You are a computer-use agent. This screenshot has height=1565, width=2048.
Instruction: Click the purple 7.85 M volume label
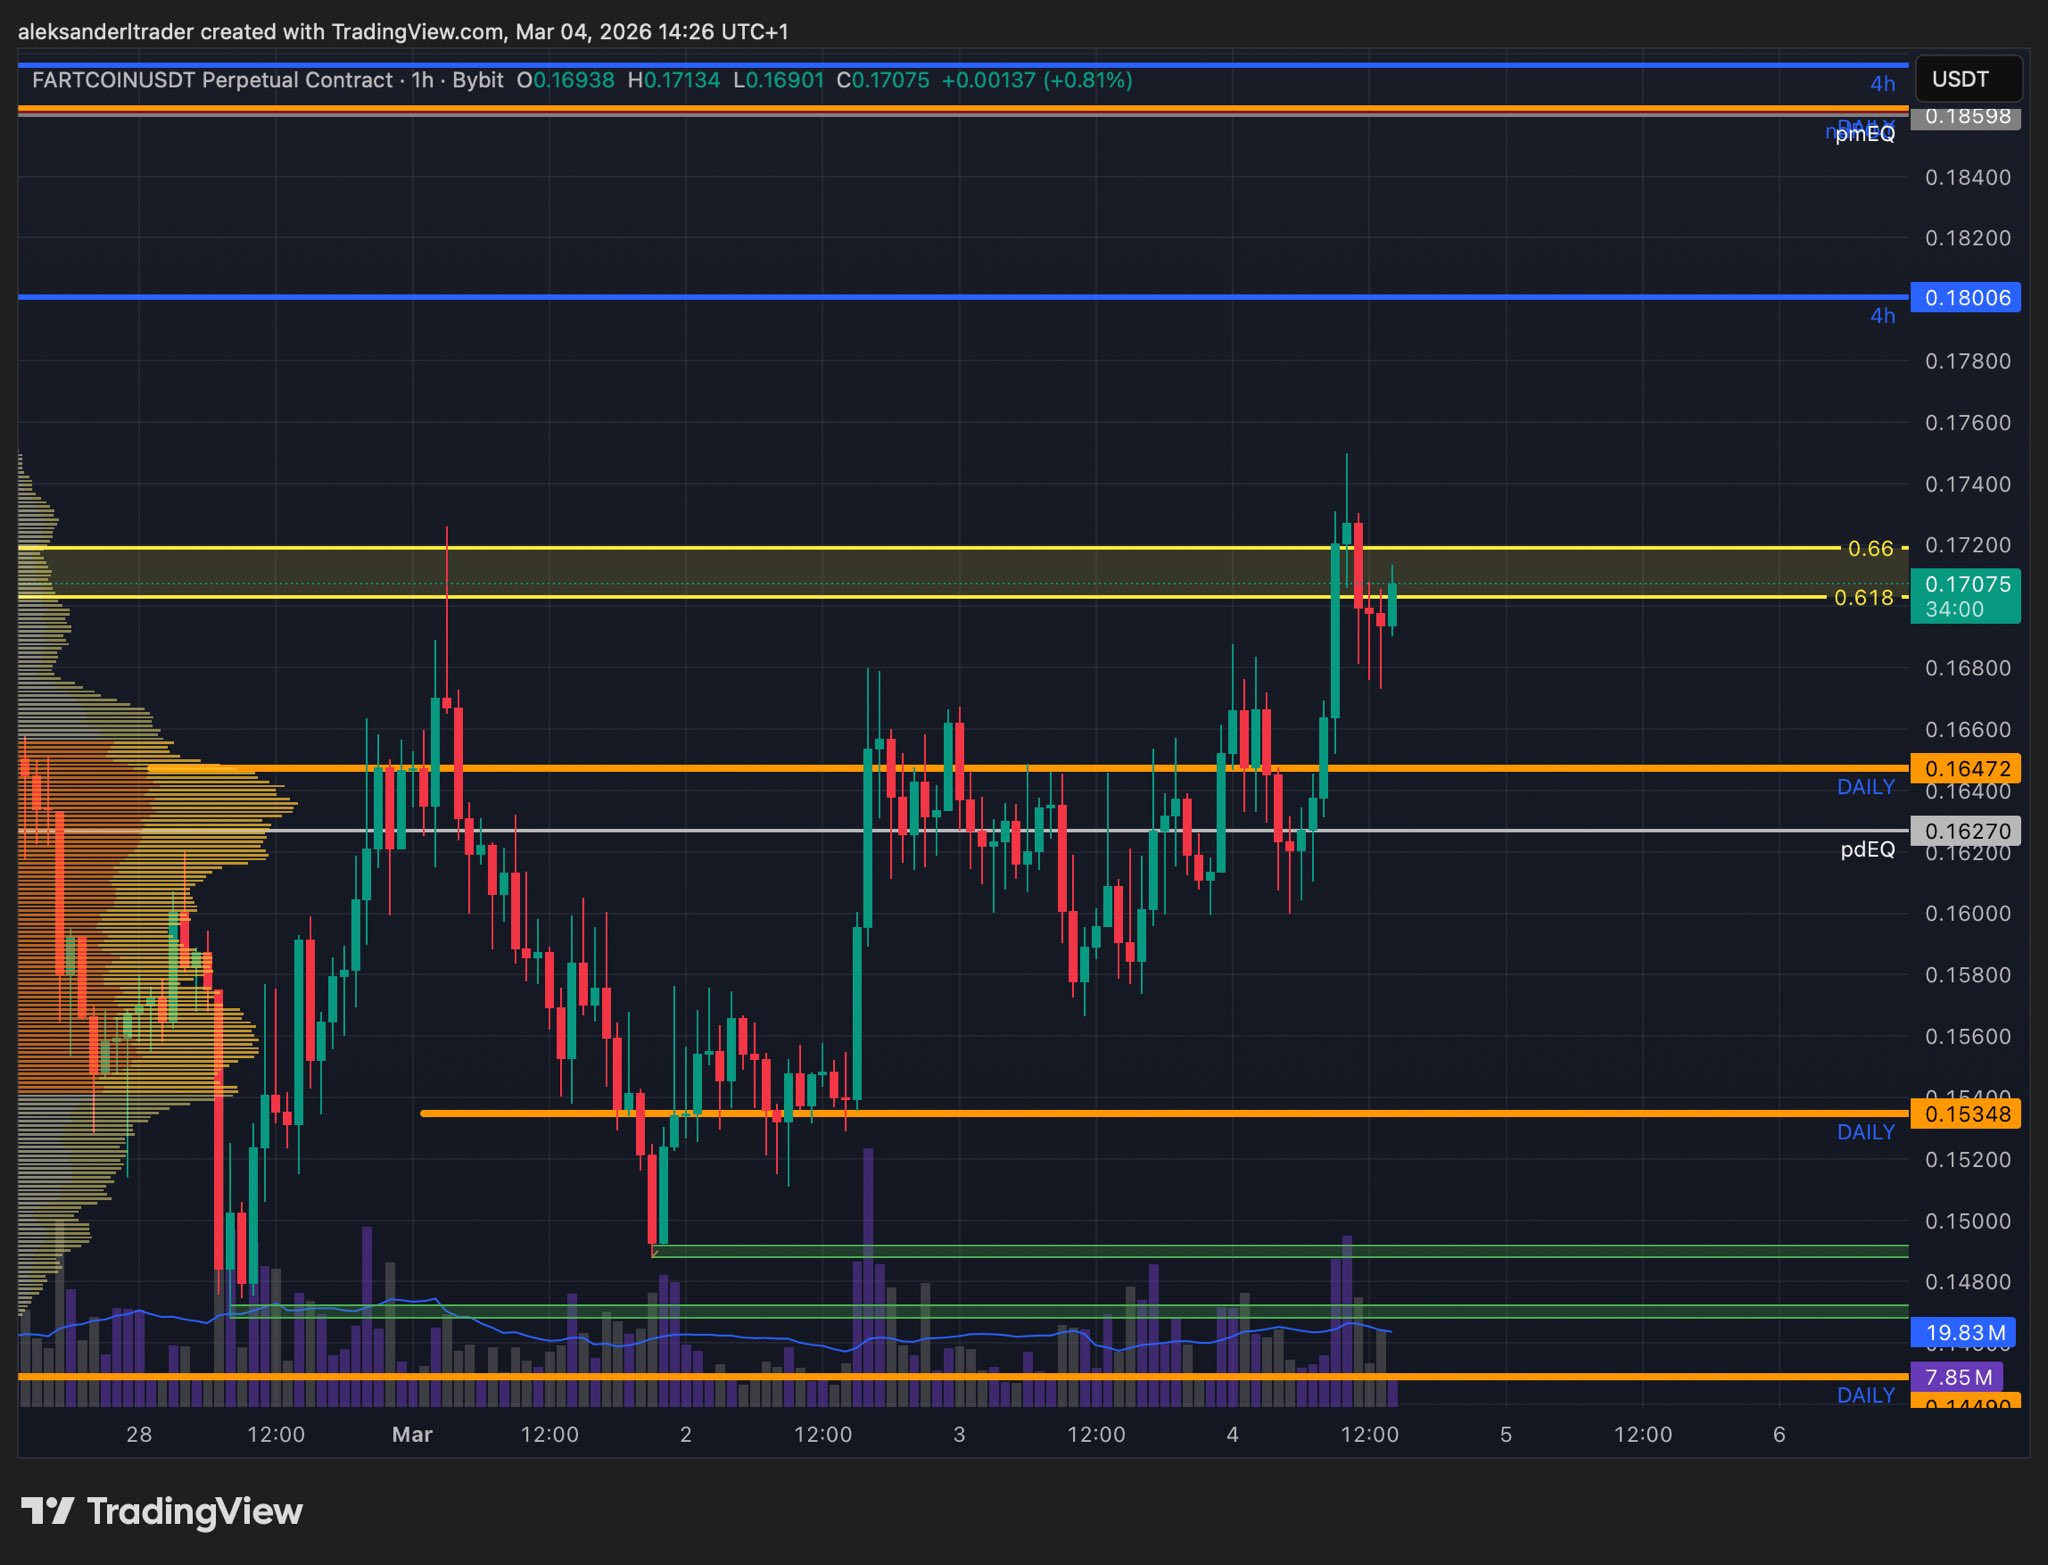coord(1957,1377)
